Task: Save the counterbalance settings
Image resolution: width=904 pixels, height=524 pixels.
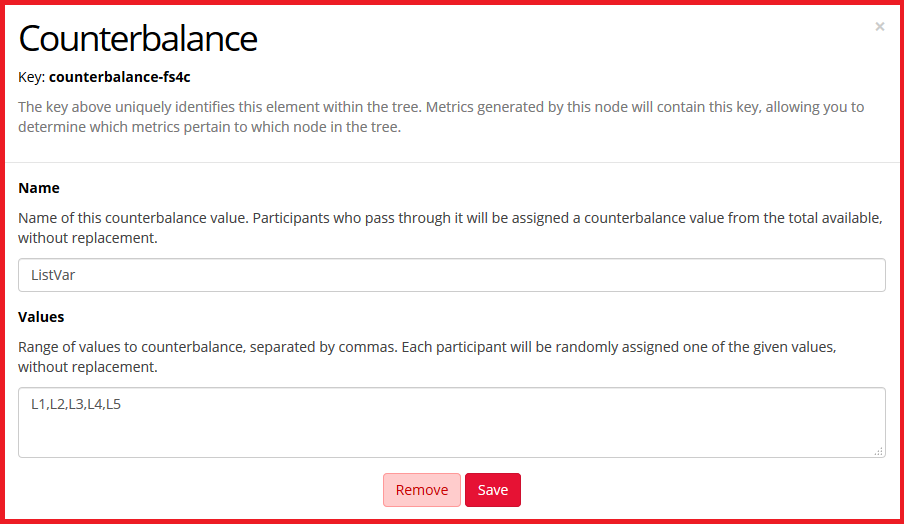Action: 493,490
